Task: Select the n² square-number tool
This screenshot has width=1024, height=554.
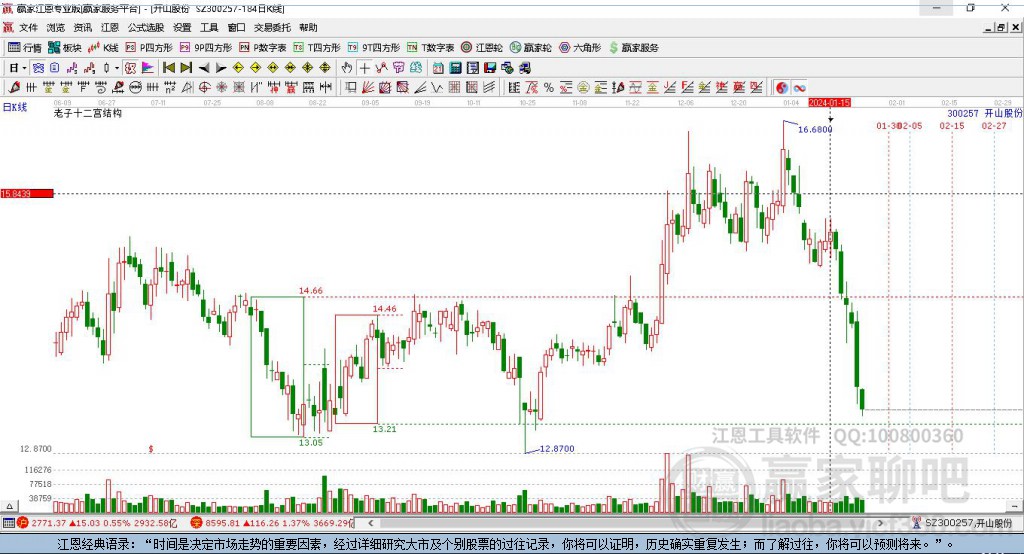Action: [170, 87]
